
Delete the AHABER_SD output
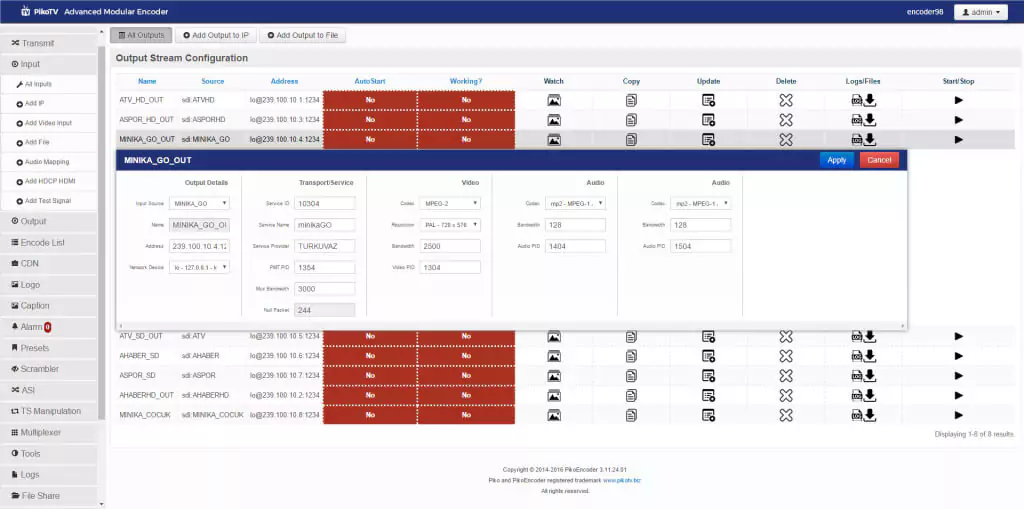pyautogui.click(x=786, y=356)
